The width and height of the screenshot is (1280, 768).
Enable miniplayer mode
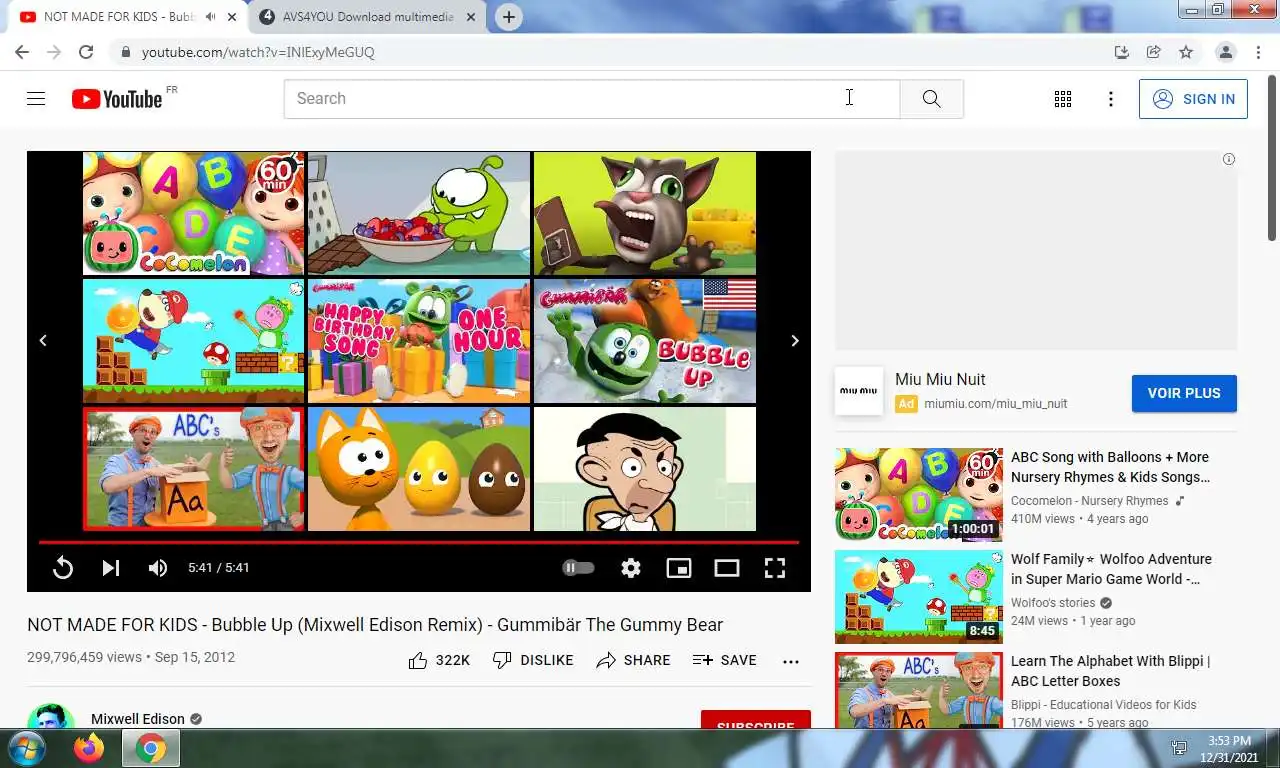(x=679, y=568)
